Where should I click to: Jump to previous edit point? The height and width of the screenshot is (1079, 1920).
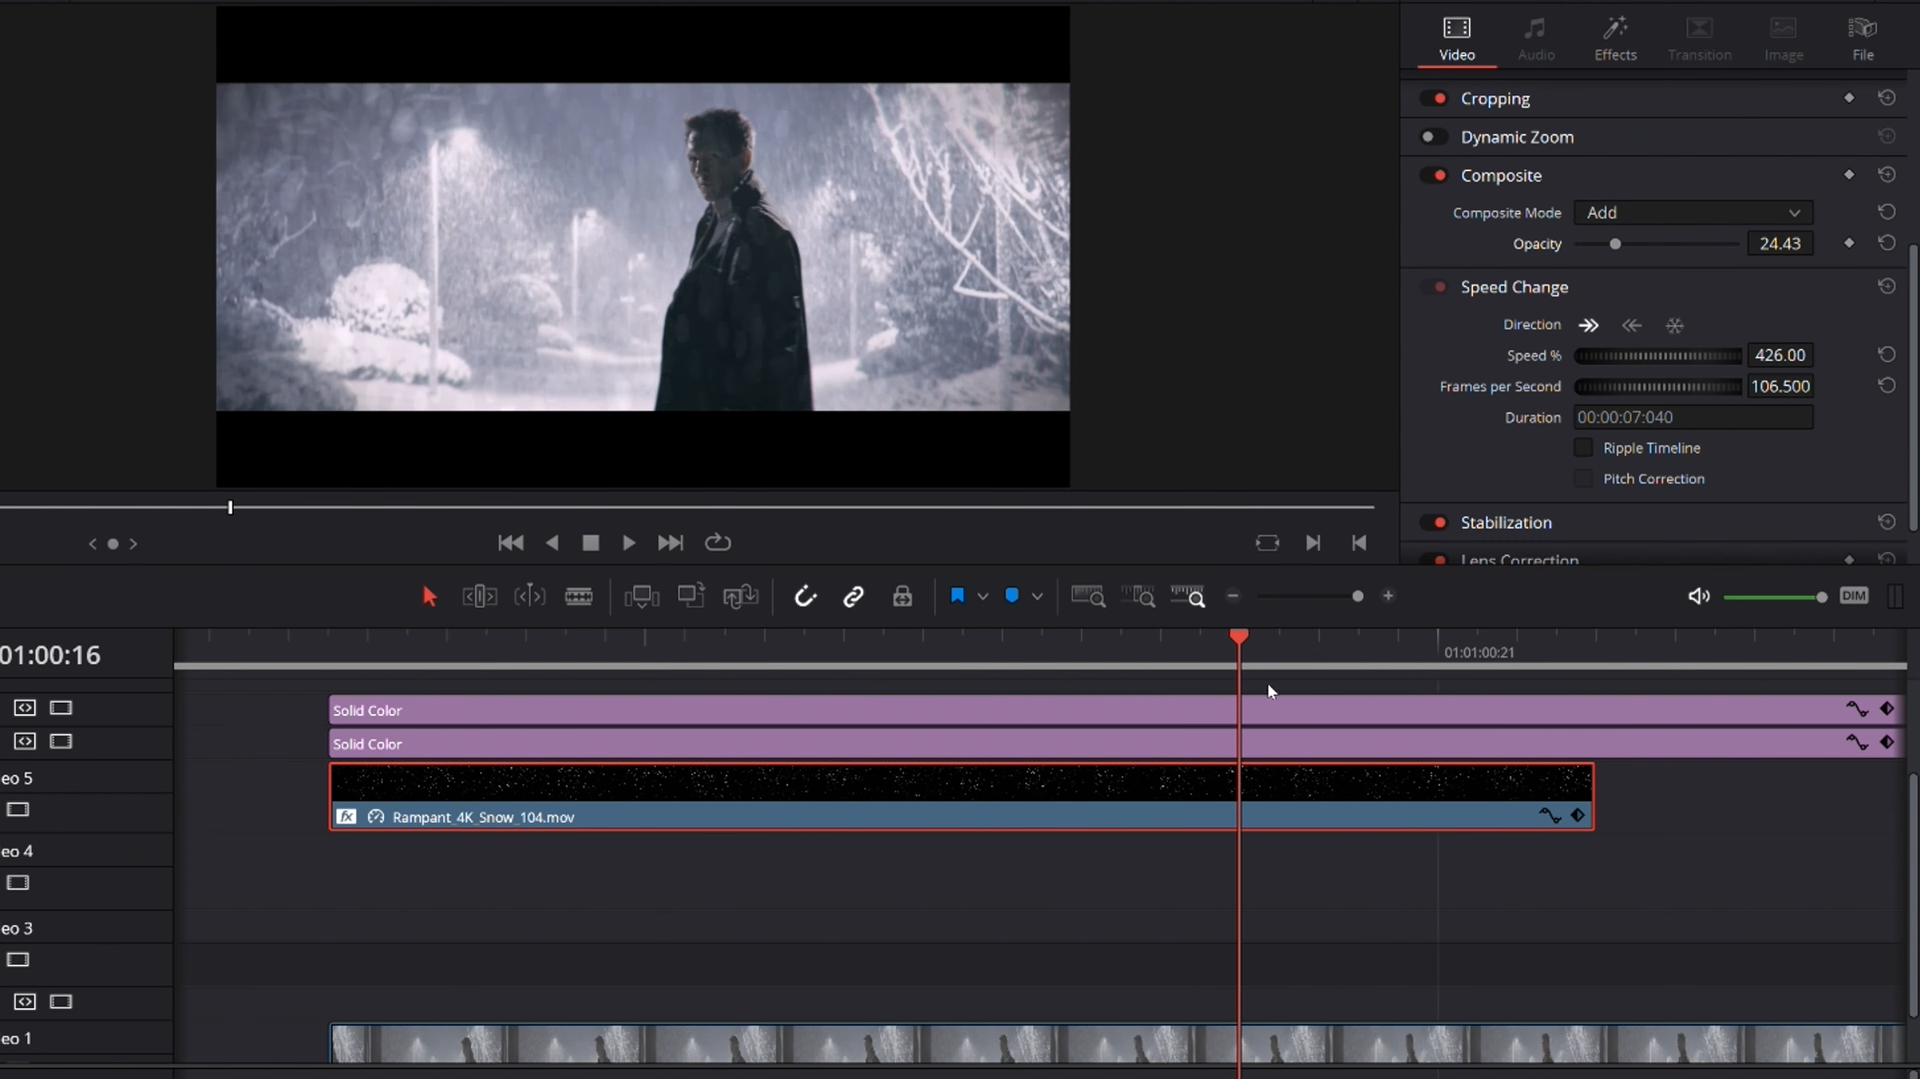(1359, 543)
